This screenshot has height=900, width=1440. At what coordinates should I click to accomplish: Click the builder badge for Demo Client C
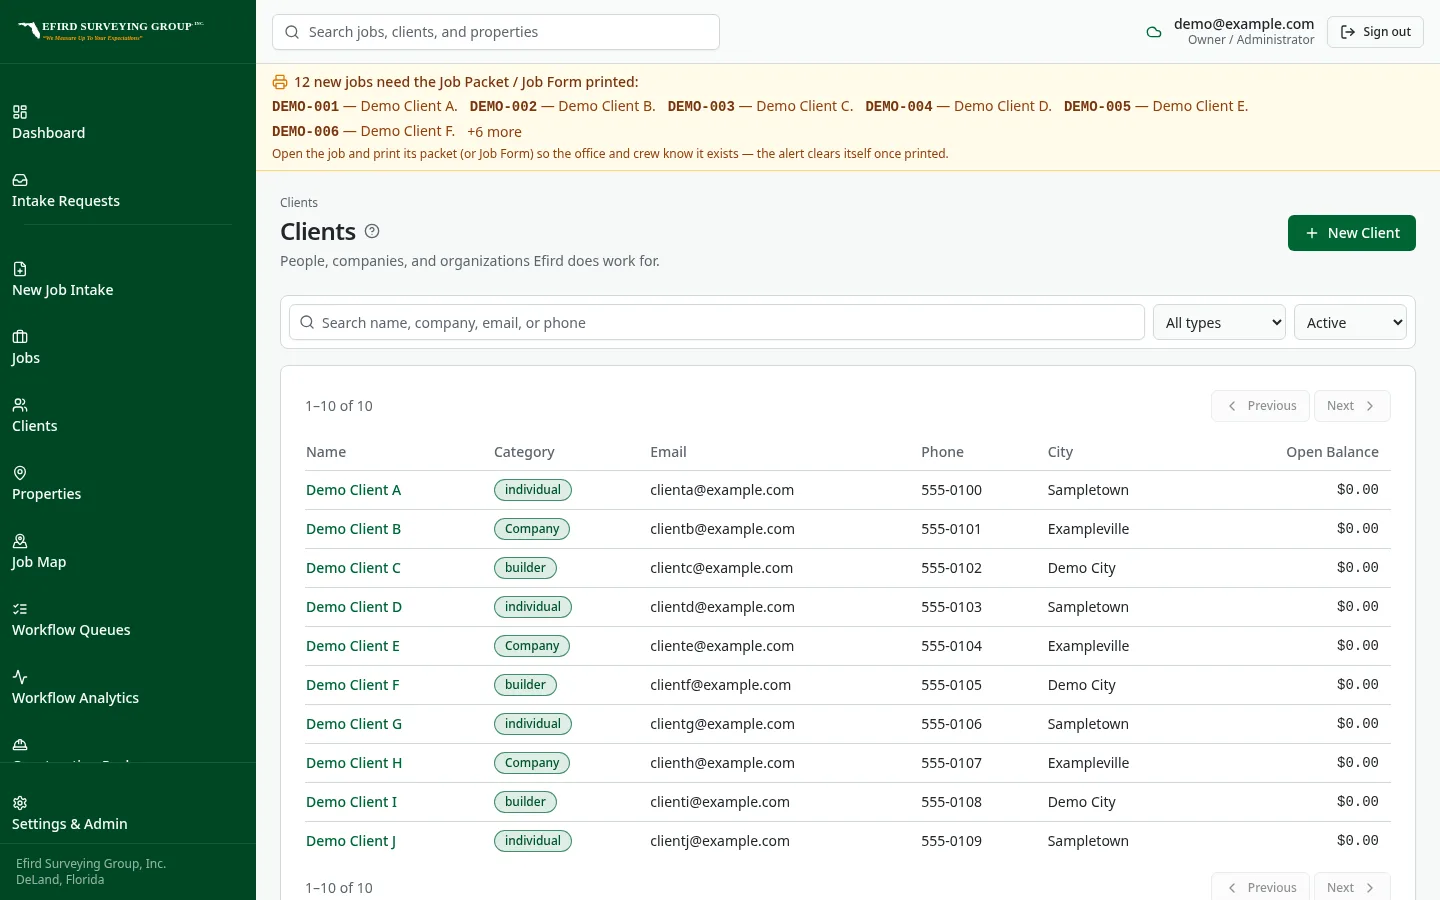click(x=525, y=568)
